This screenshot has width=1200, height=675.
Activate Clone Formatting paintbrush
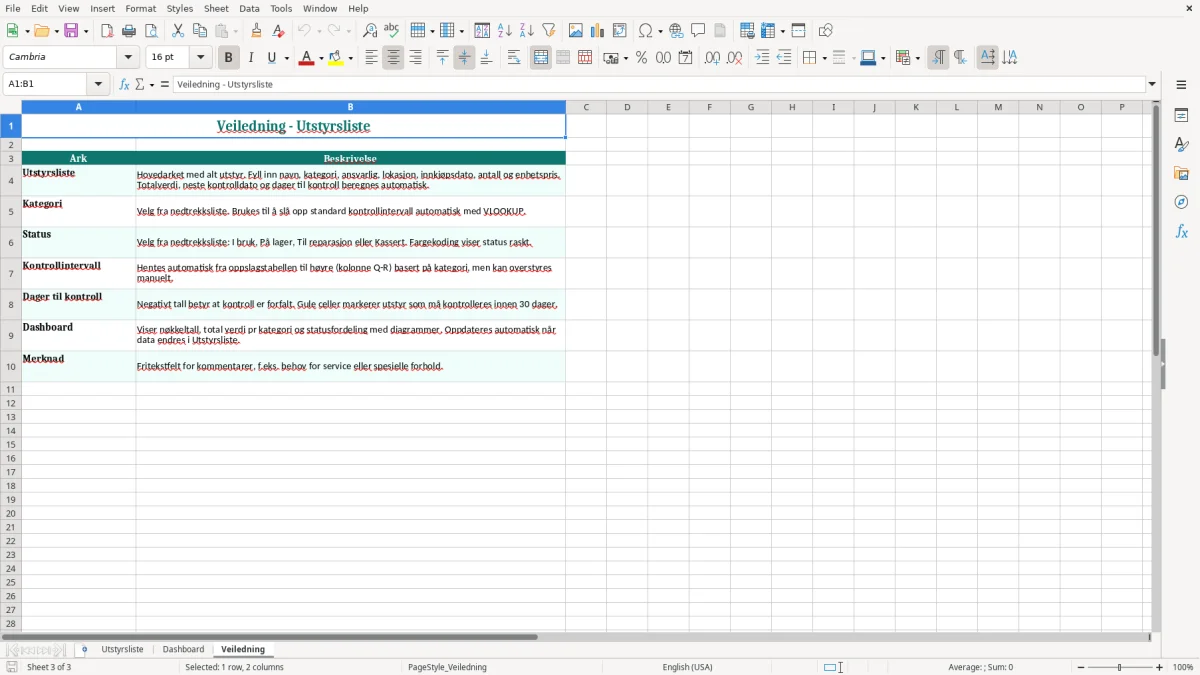[256, 31]
